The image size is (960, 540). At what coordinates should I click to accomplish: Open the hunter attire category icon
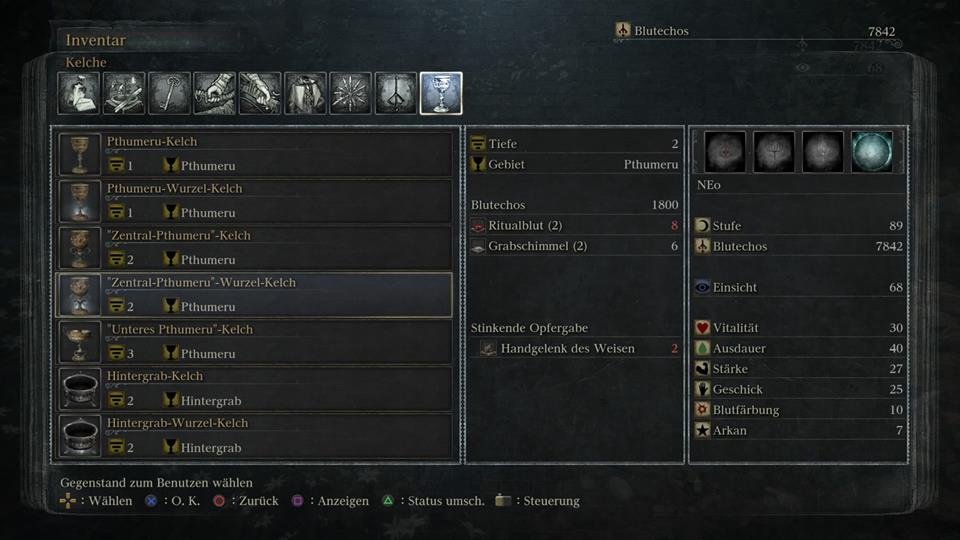coord(305,94)
